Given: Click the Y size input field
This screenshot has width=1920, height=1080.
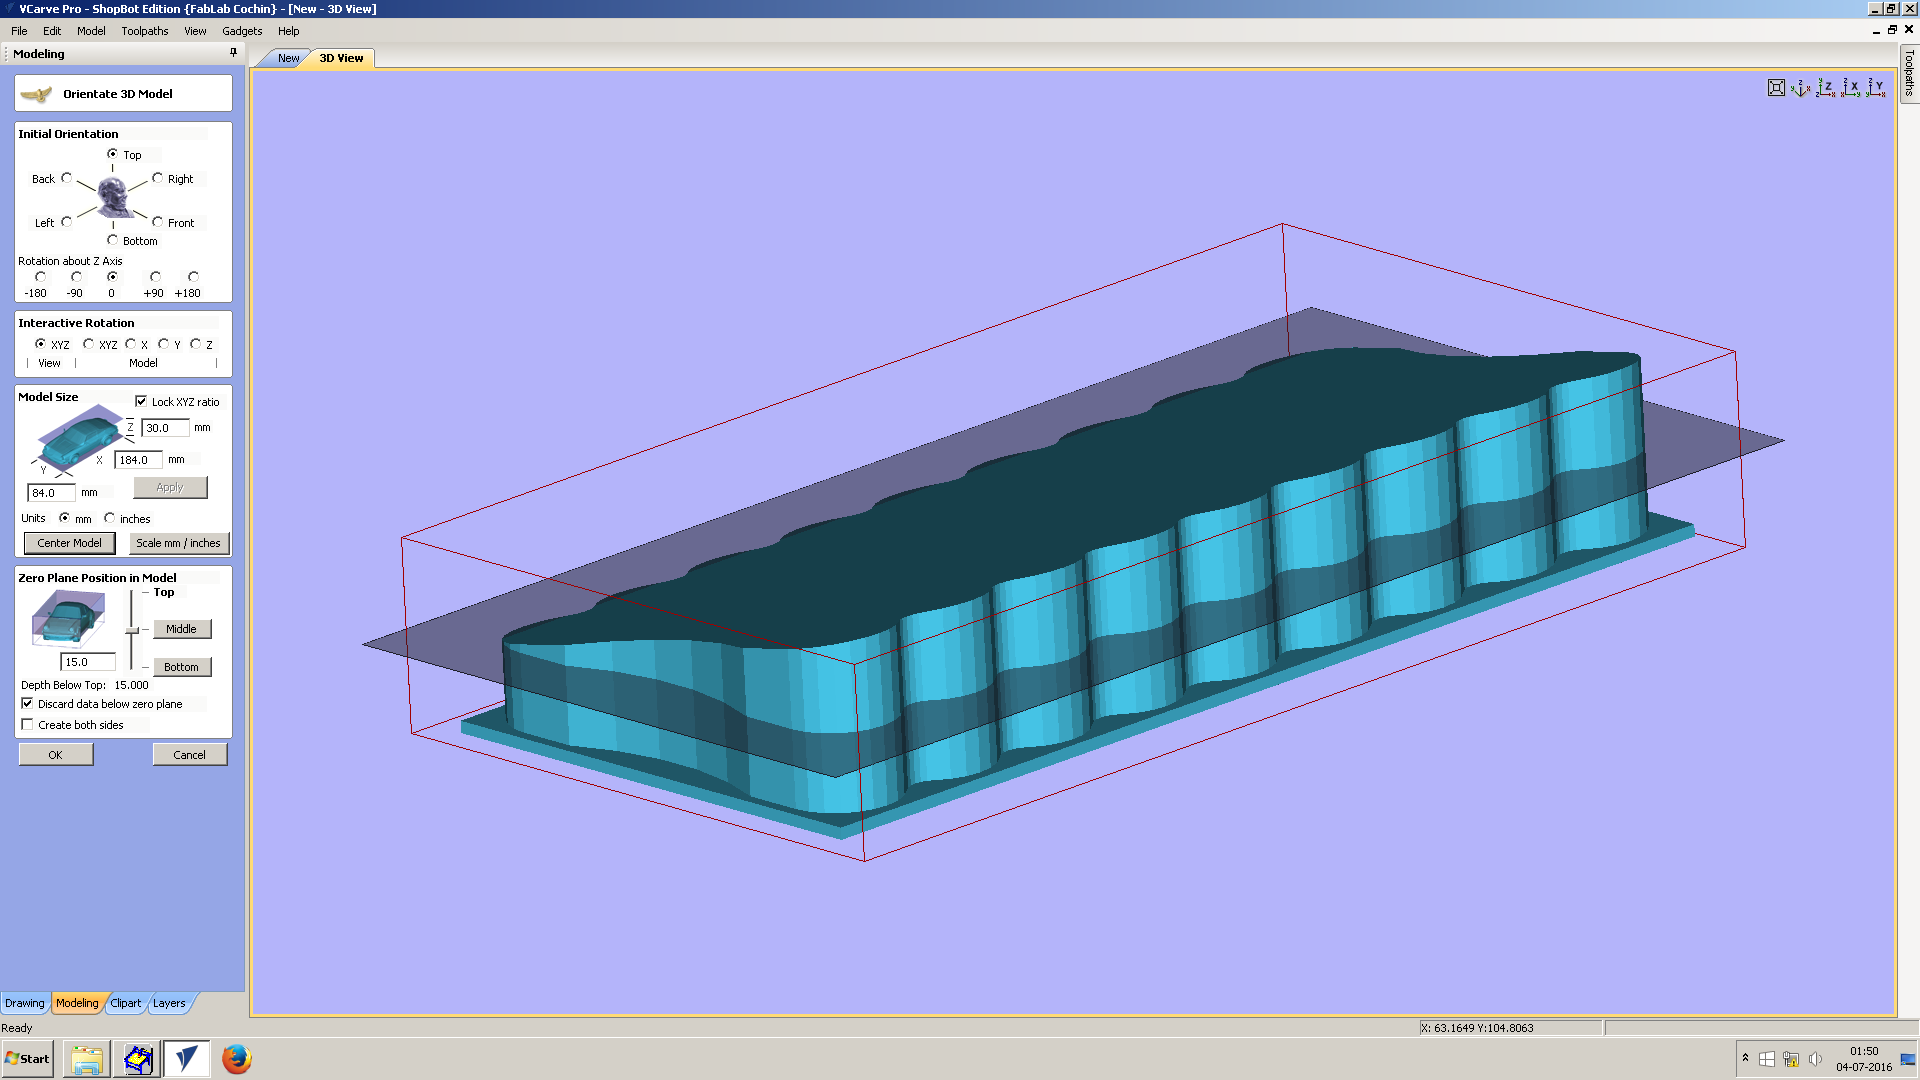Looking at the screenshot, I should pos(51,493).
